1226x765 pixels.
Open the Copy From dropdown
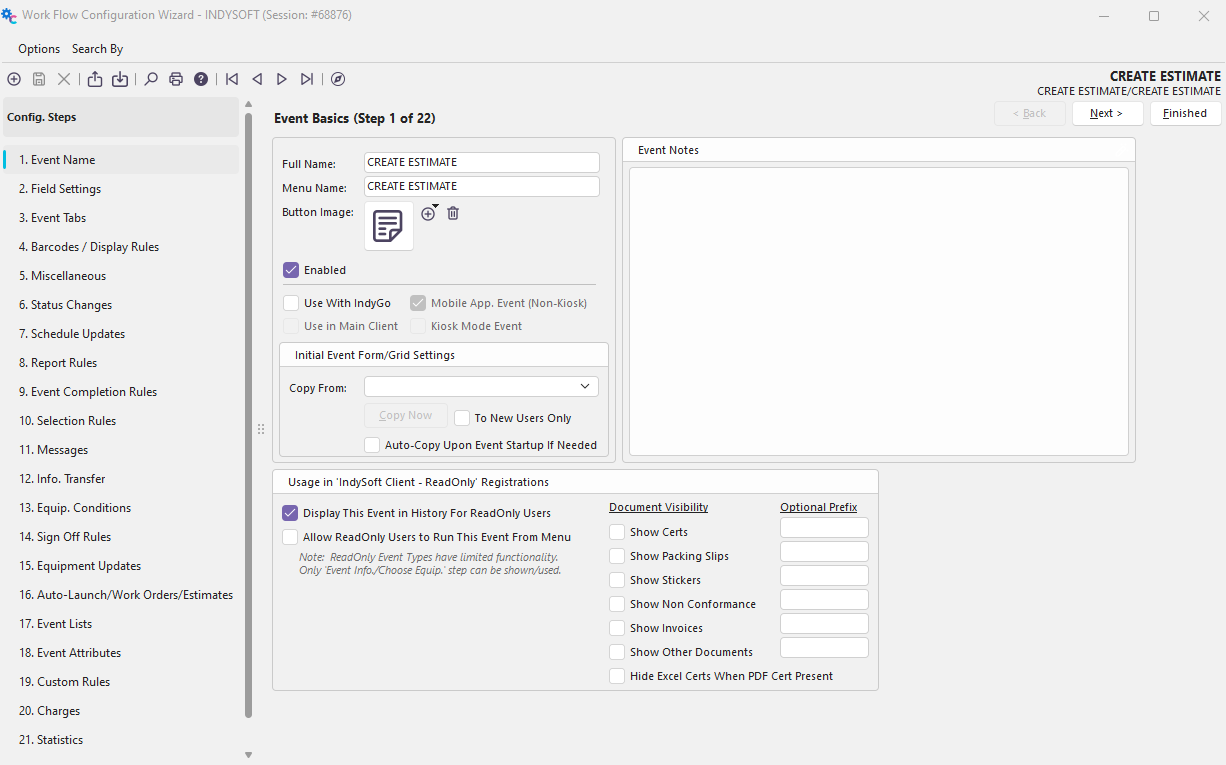pyautogui.click(x=585, y=387)
